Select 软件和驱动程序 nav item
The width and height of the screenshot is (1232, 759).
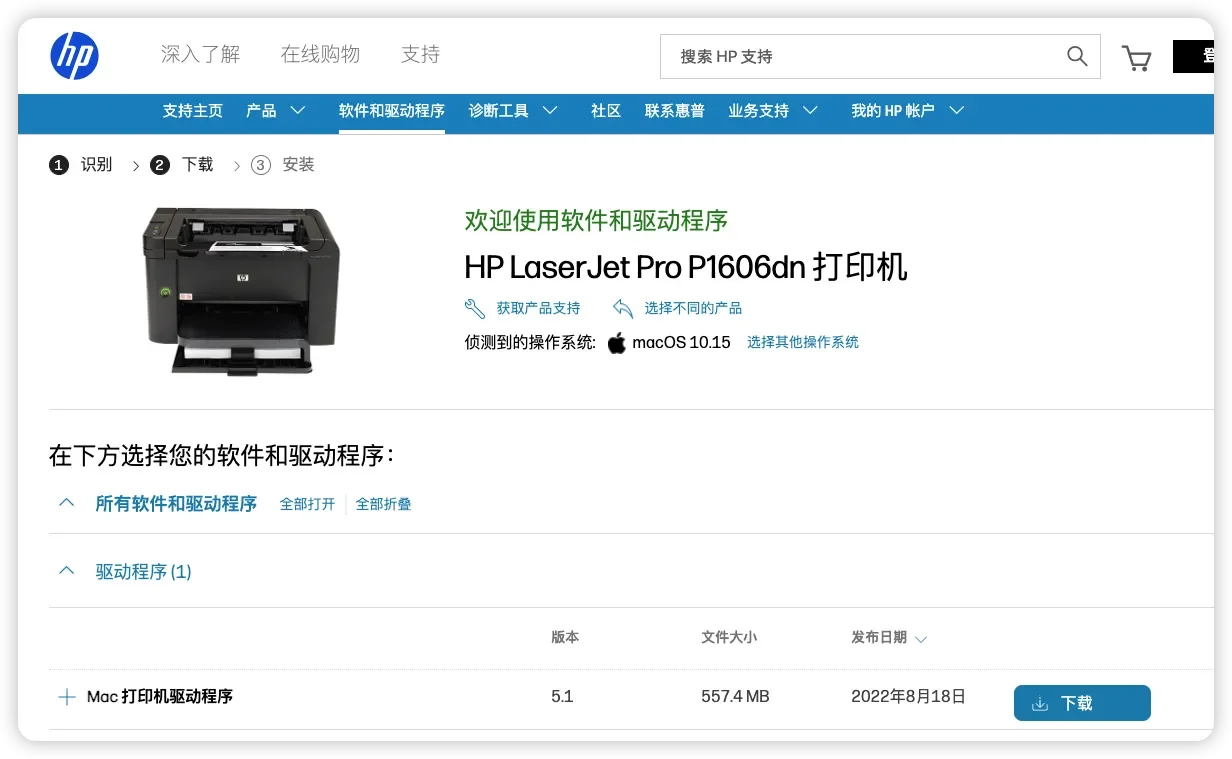392,111
